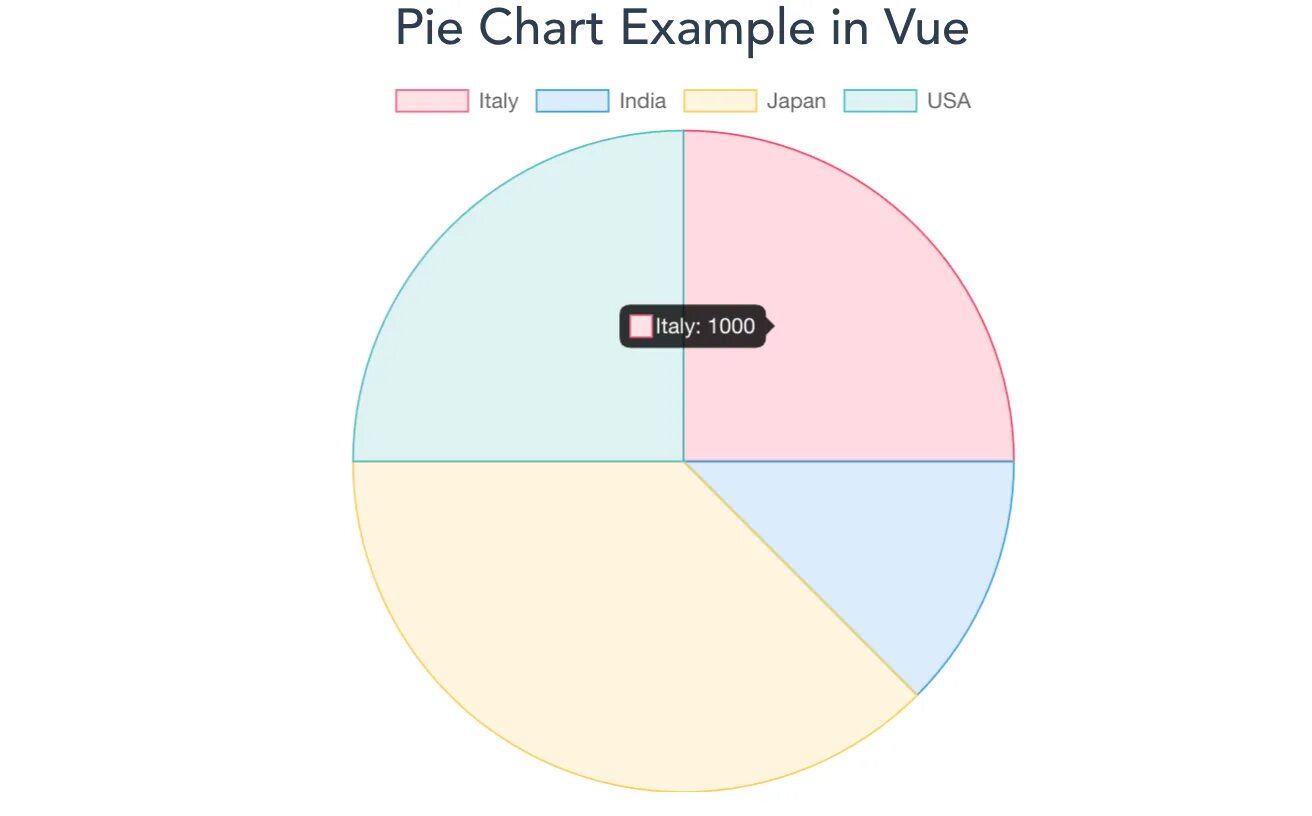Click the blue India legend swatch
Image resolution: width=1312 pixels, height=816 pixels.
pyautogui.click(x=572, y=101)
